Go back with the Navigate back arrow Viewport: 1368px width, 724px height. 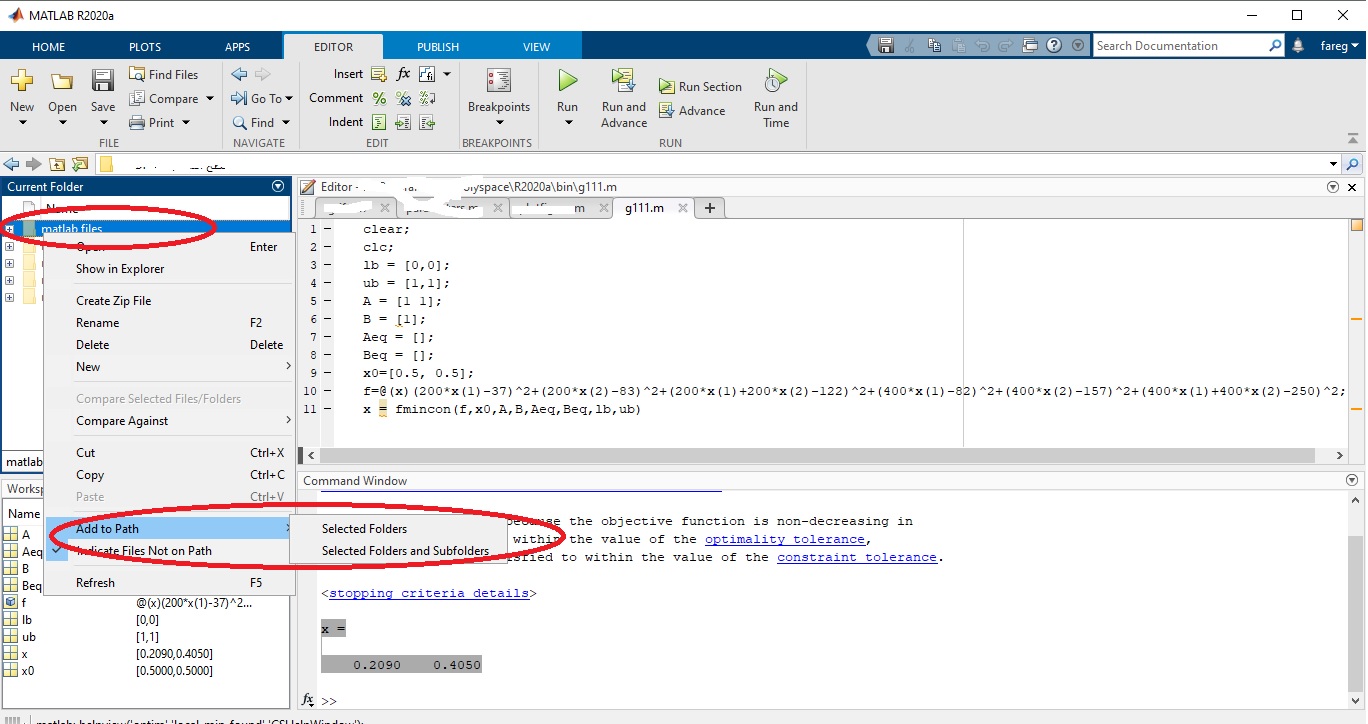coord(239,75)
